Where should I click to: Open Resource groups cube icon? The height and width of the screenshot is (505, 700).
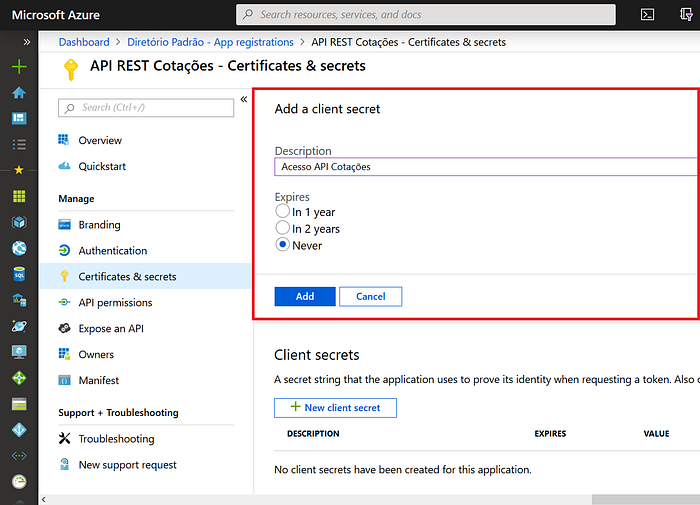tap(19, 222)
